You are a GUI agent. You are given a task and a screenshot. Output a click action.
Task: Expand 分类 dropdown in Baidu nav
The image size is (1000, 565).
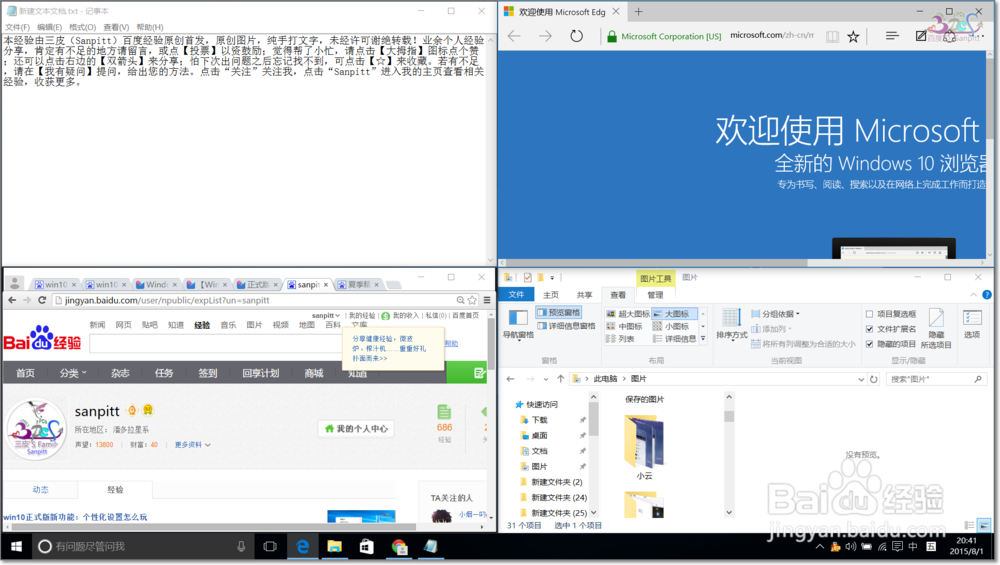[x=73, y=373]
